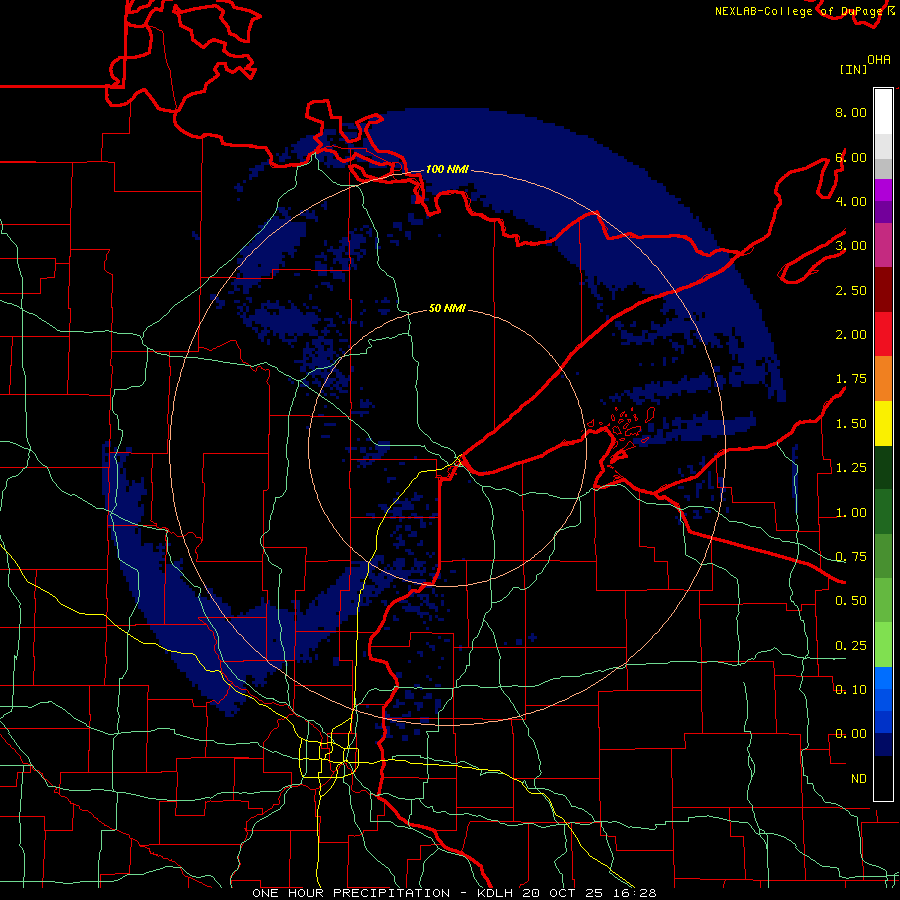Click the 2.00 legend value
Image resolution: width=900 pixels, height=900 pixels.
pyautogui.click(x=851, y=335)
